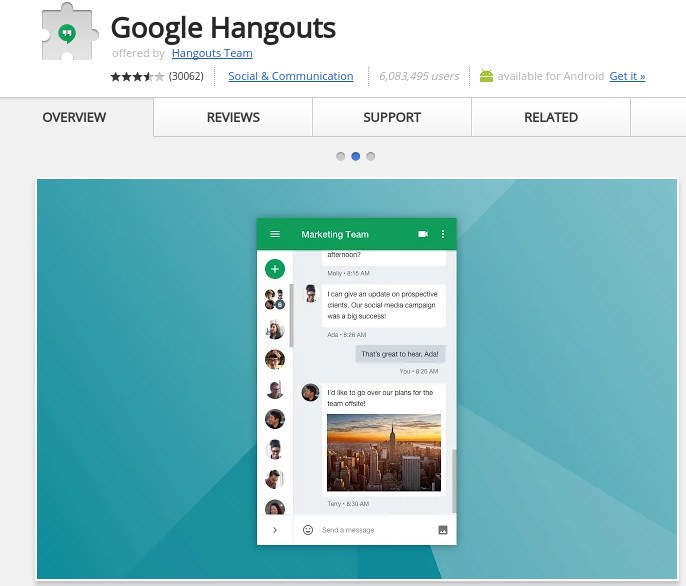Viewport: 686px width, 586px height.
Task: Click Terry's avatar next to his message
Action: pos(310,393)
